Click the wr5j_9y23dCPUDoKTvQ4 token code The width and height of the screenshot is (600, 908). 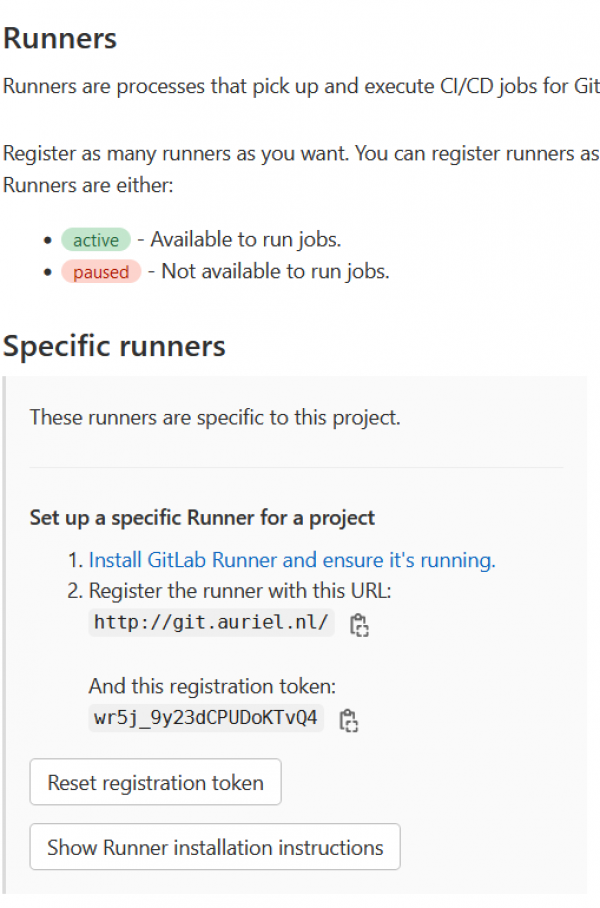[x=205, y=718]
